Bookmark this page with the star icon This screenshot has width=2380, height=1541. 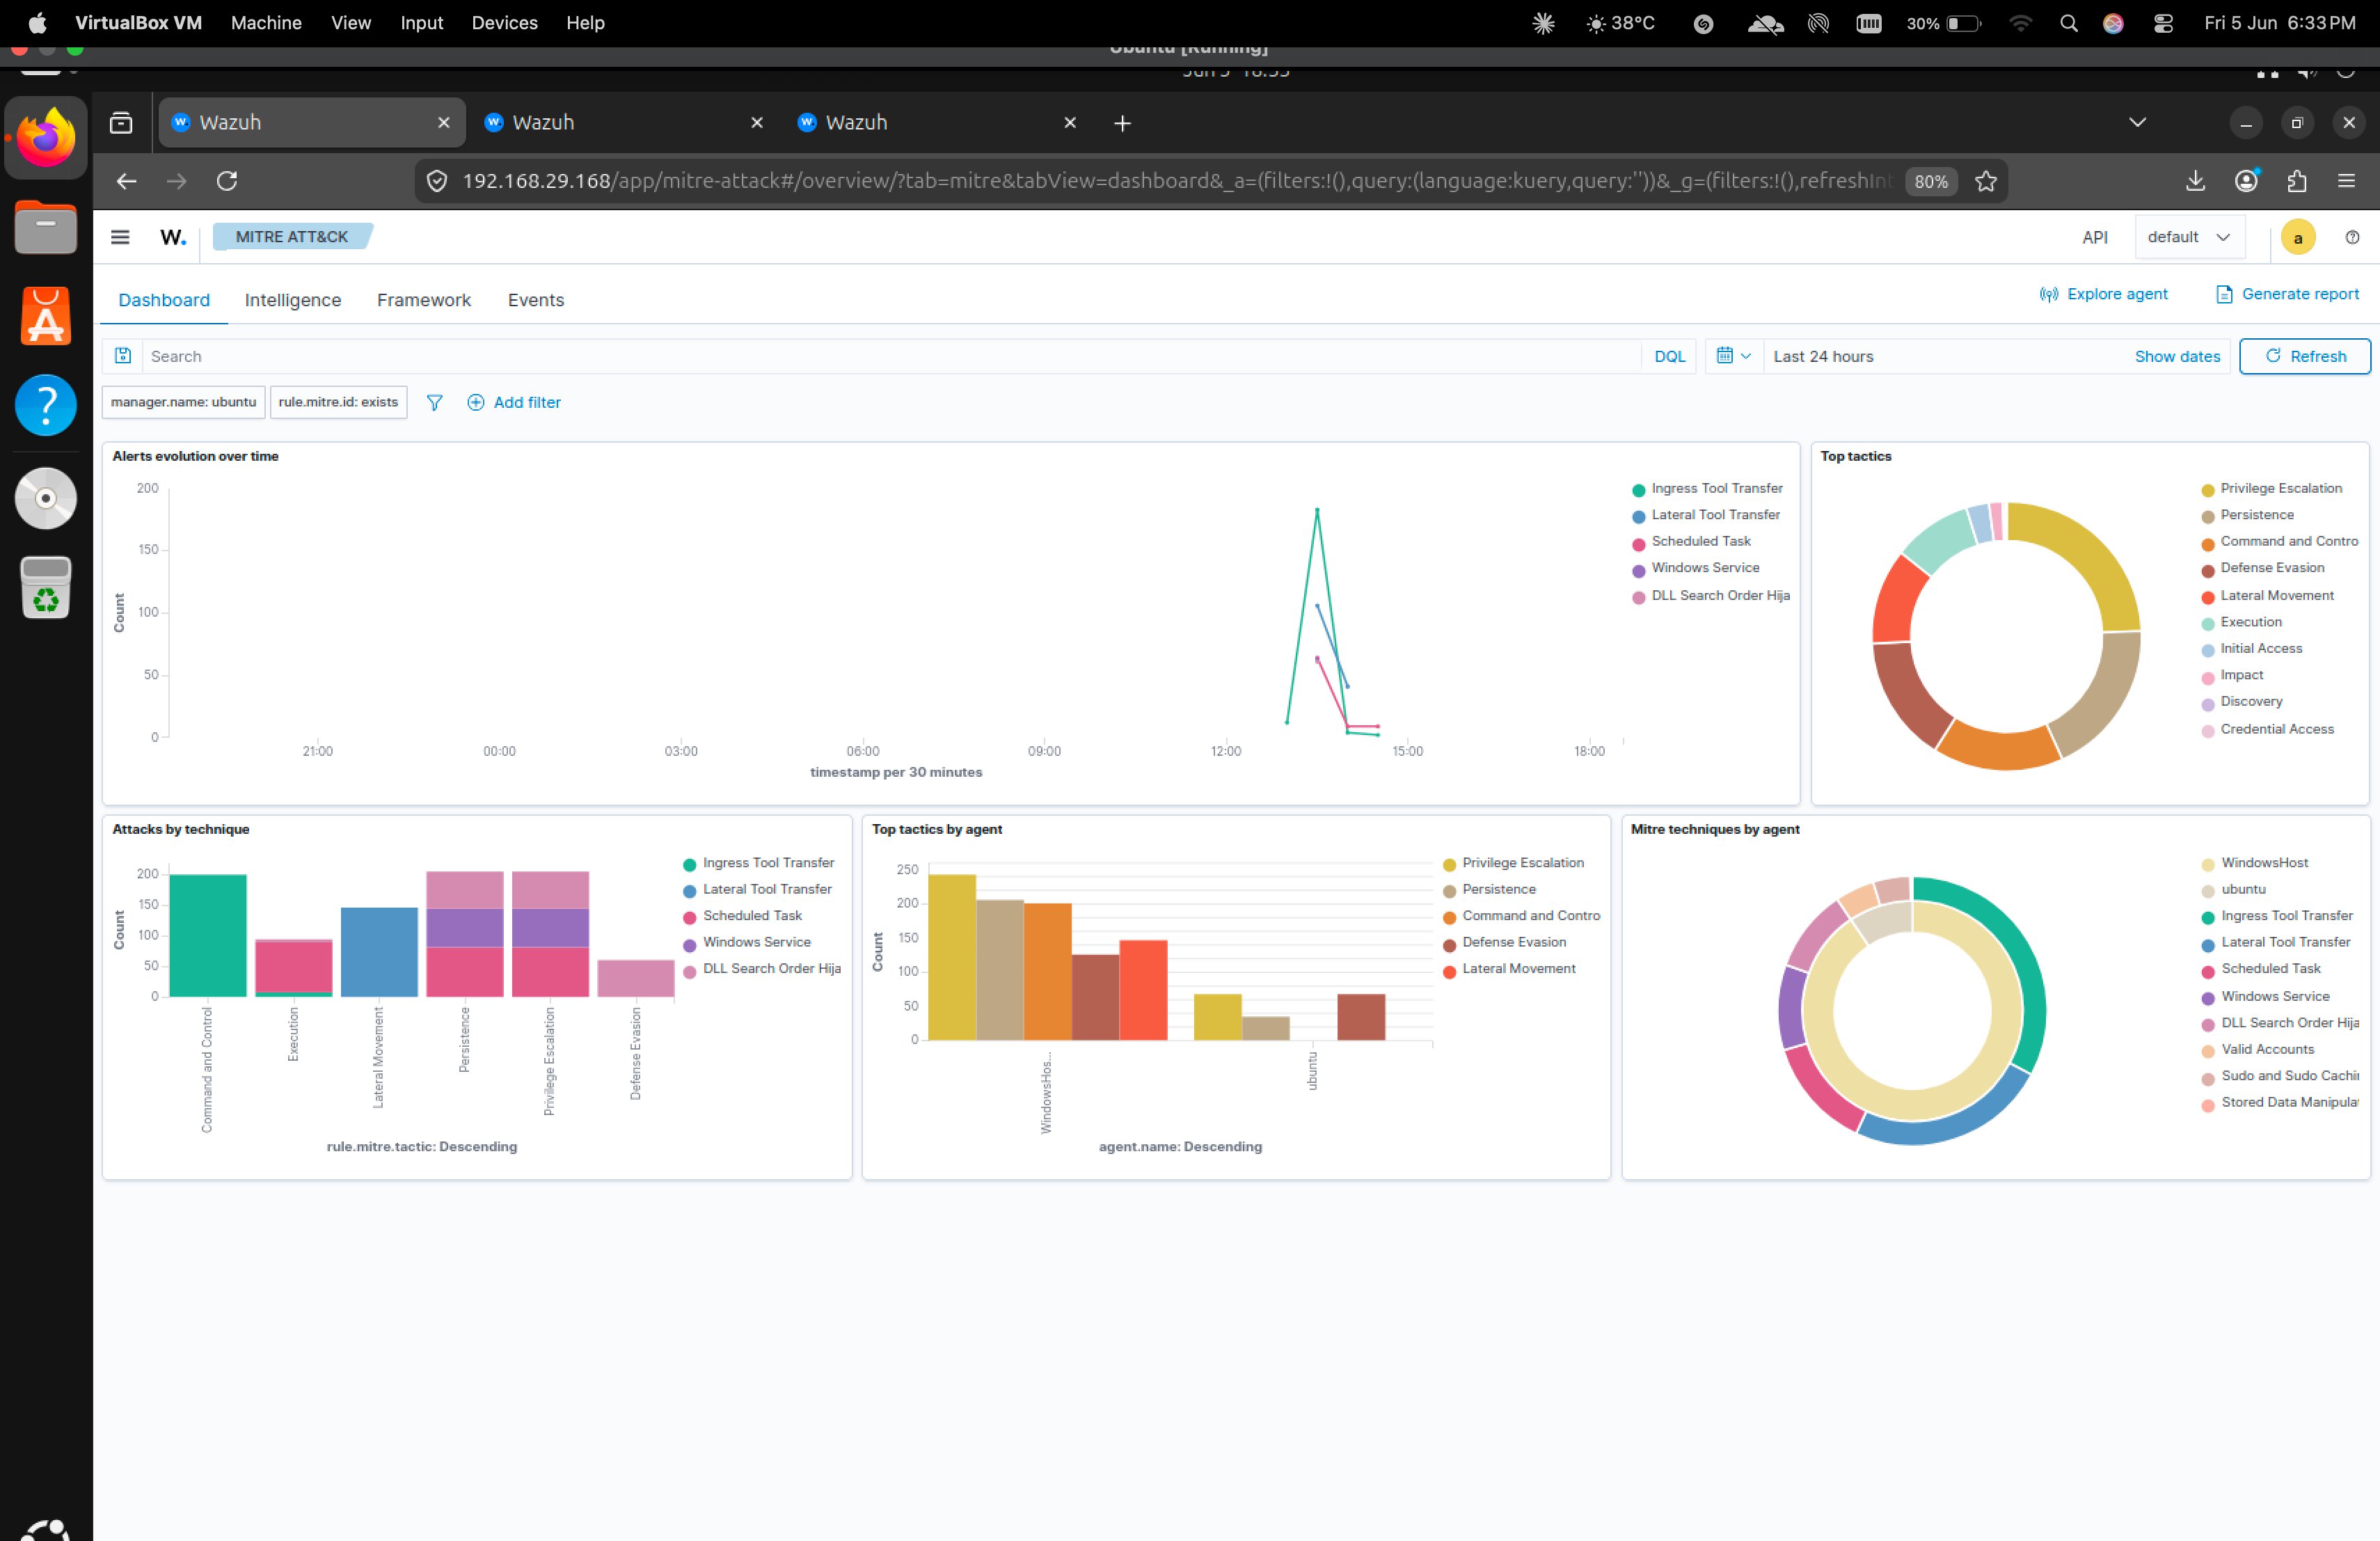coord(1986,181)
